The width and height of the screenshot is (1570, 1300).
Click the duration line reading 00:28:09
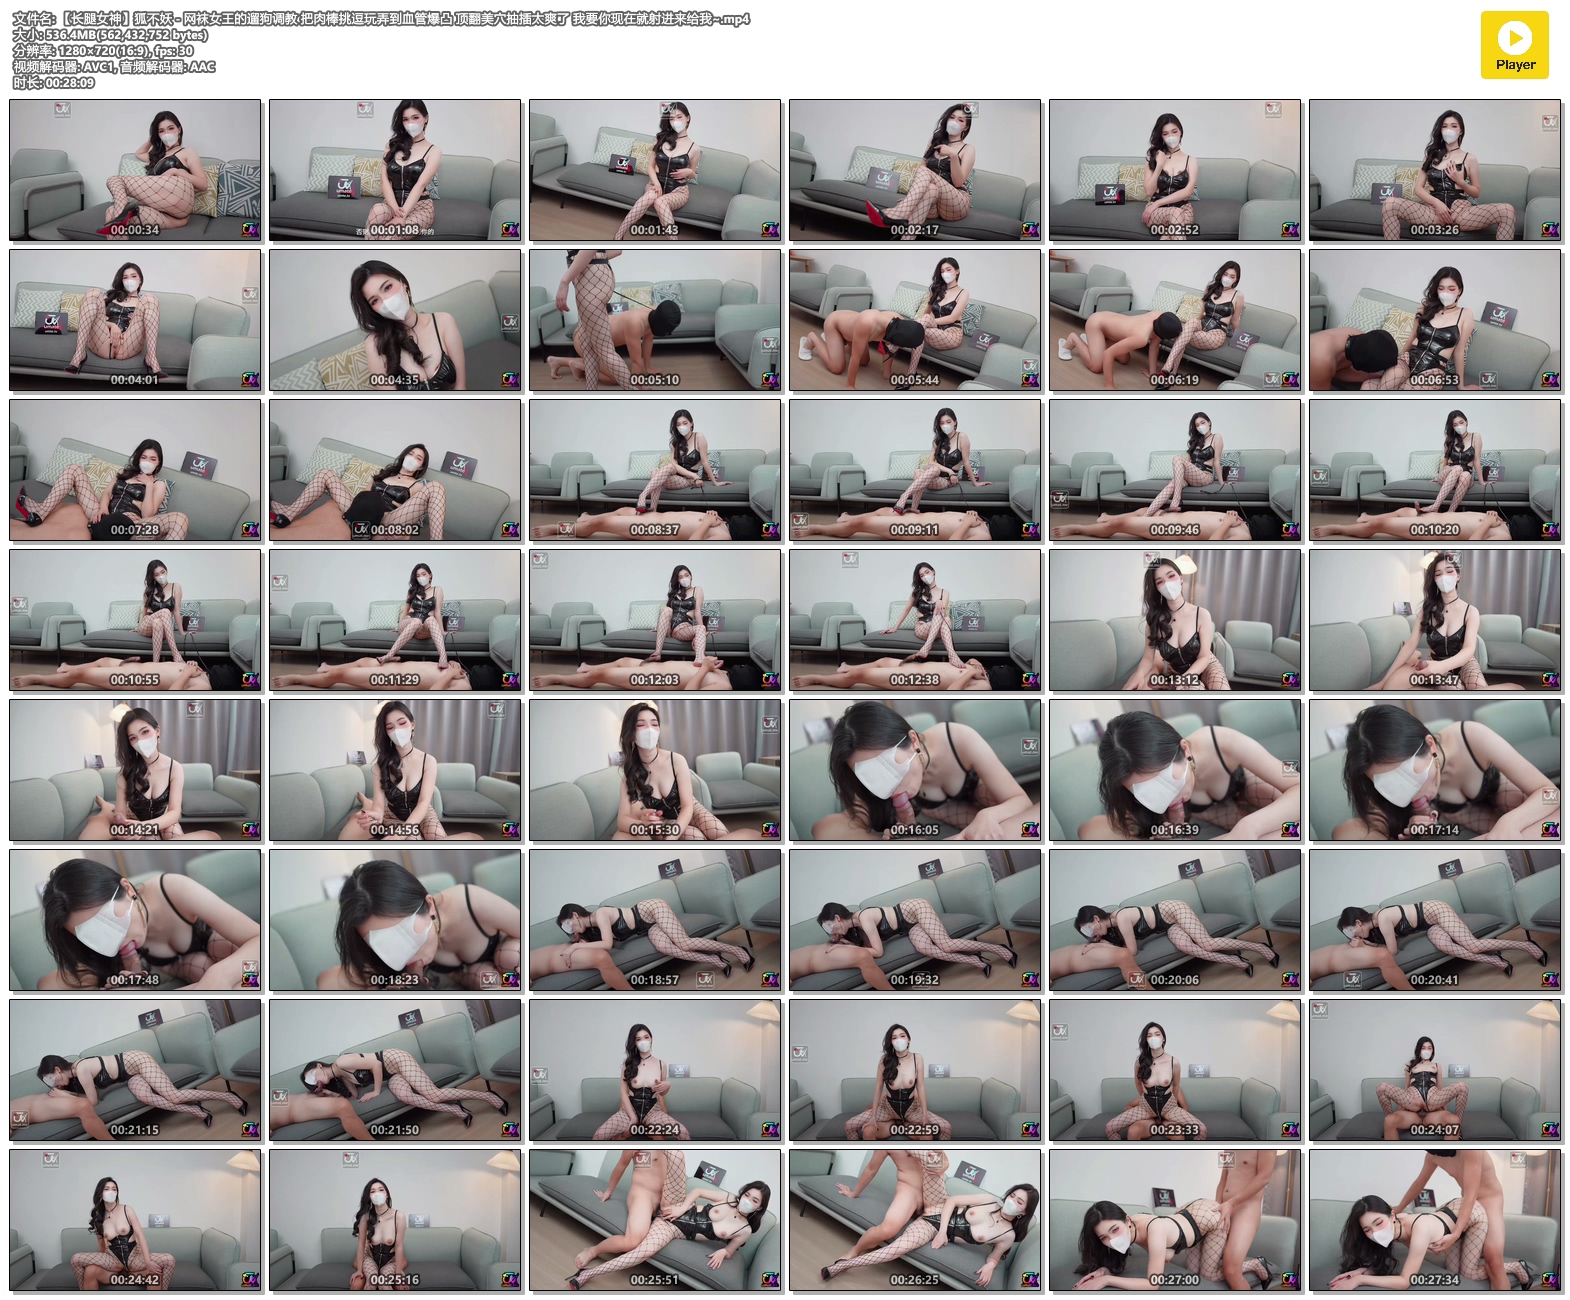(x=54, y=83)
